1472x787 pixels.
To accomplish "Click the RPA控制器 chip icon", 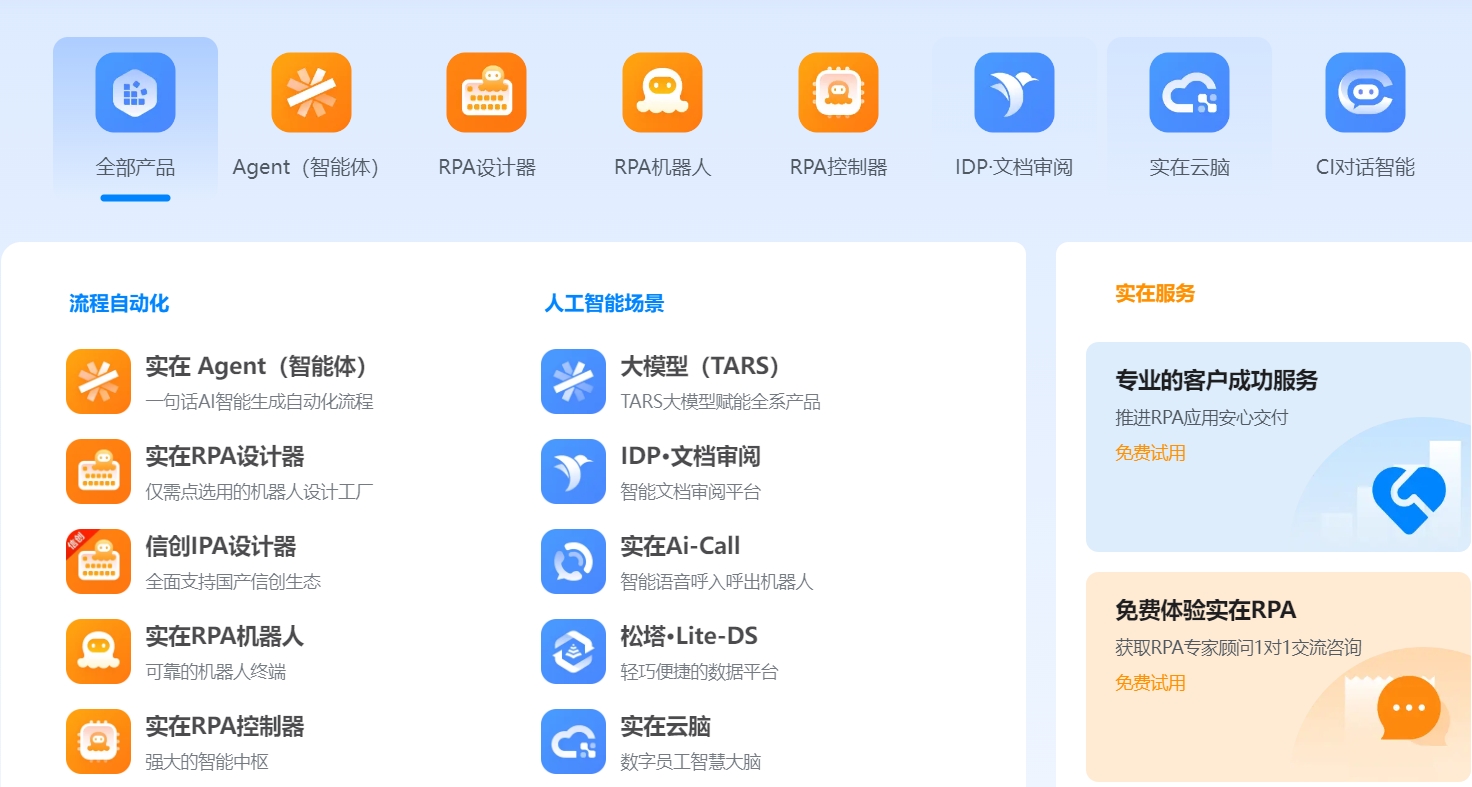I will pos(838,91).
